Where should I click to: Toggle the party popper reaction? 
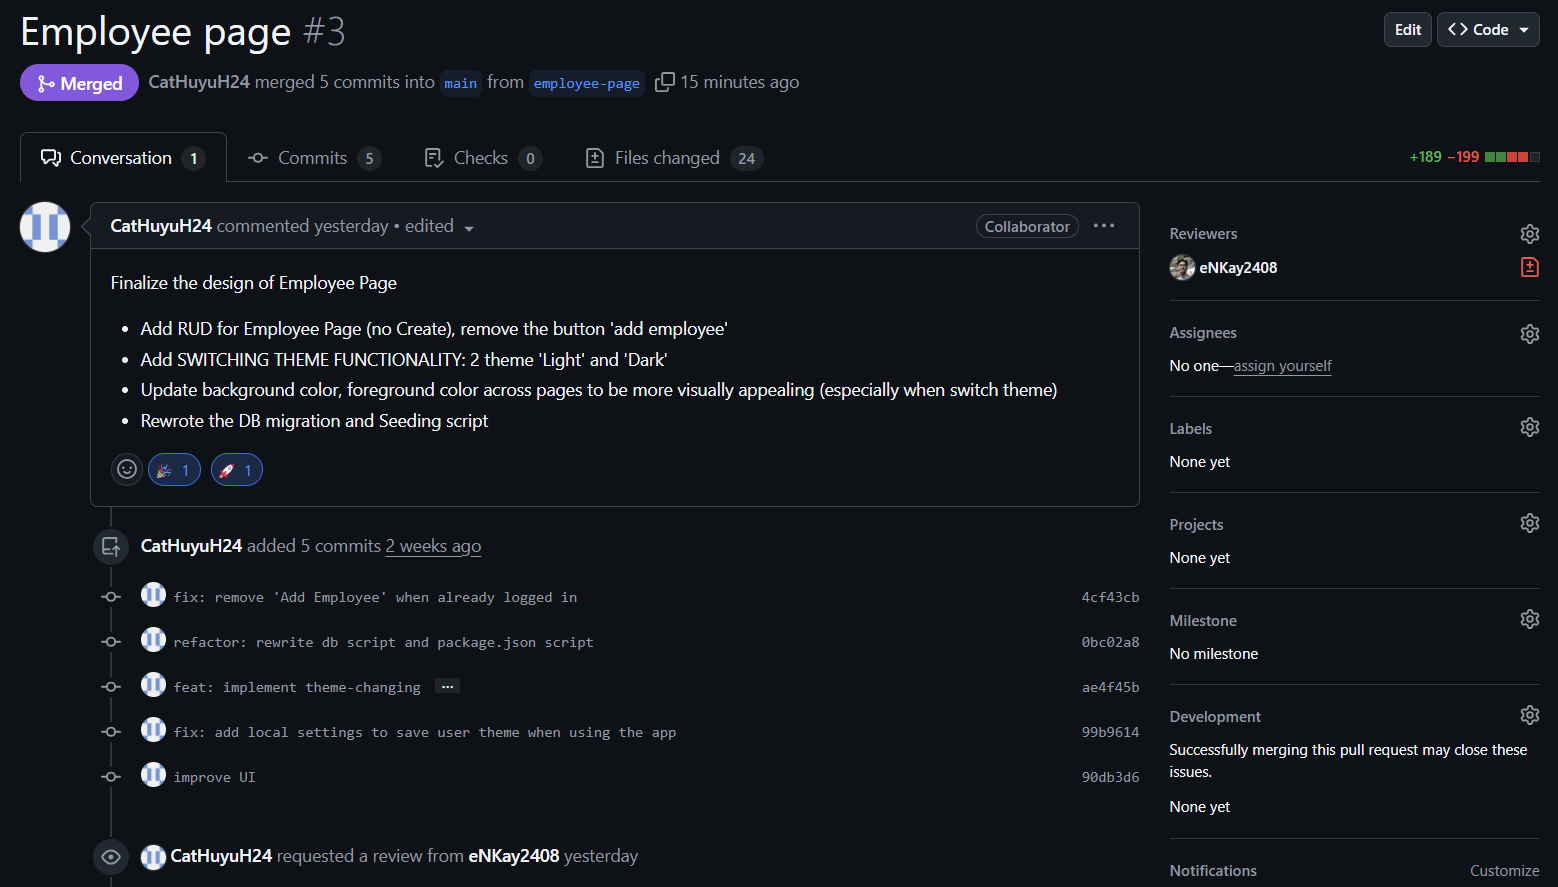pos(174,469)
